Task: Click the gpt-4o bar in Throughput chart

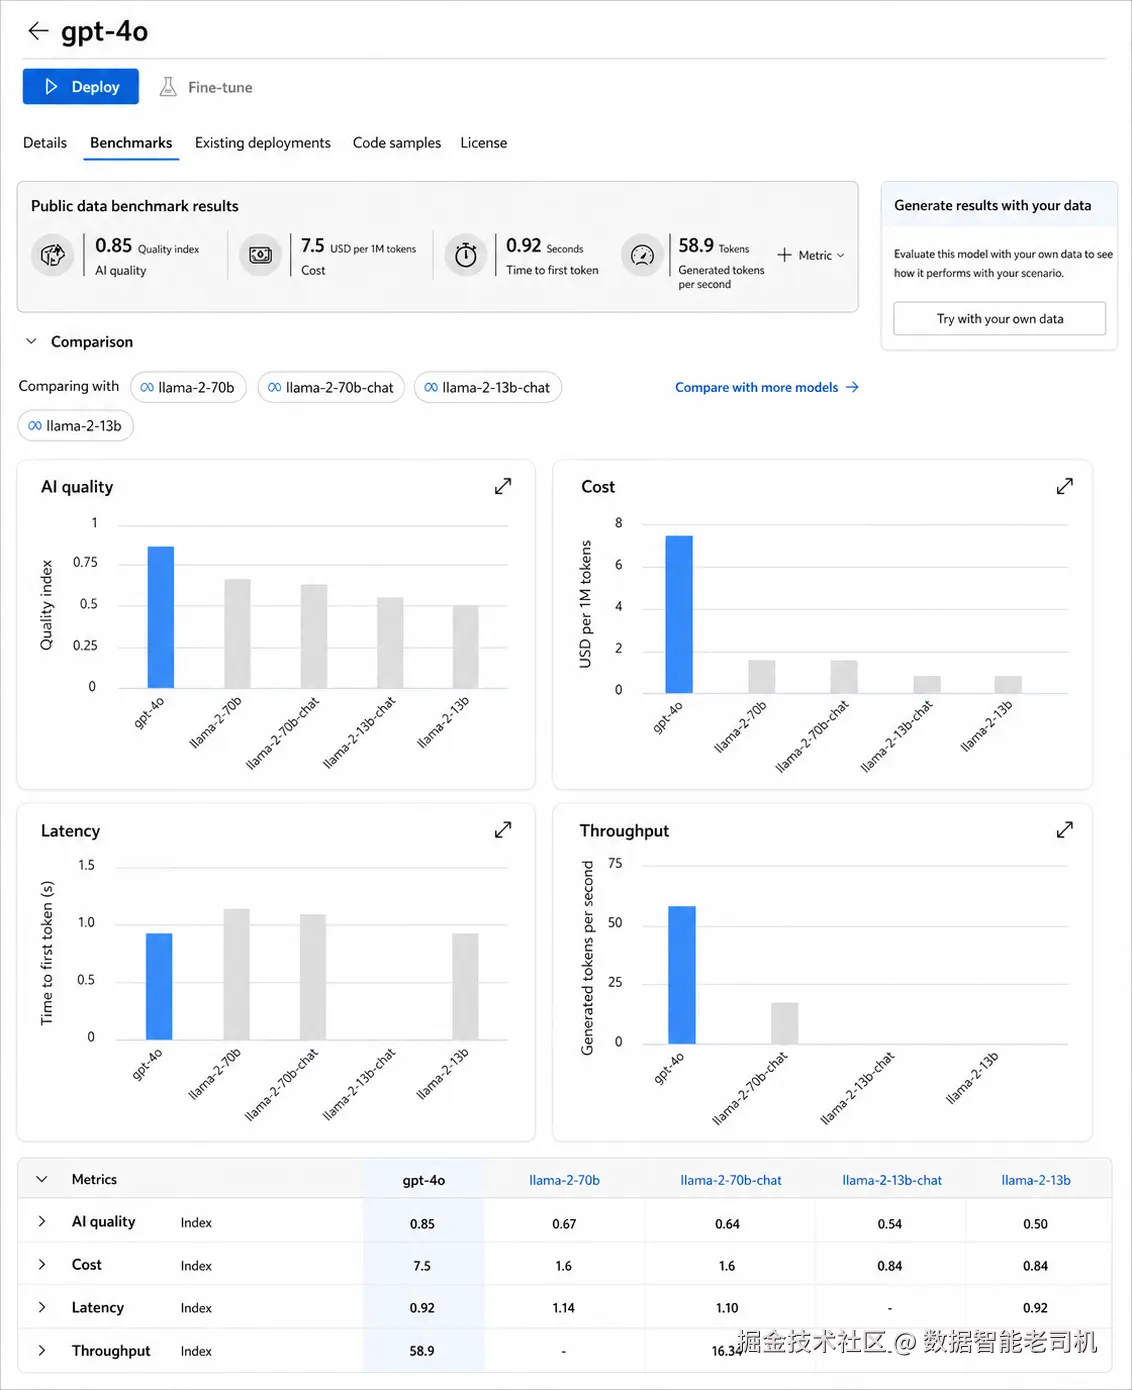Action: click(x=682, y=975)
